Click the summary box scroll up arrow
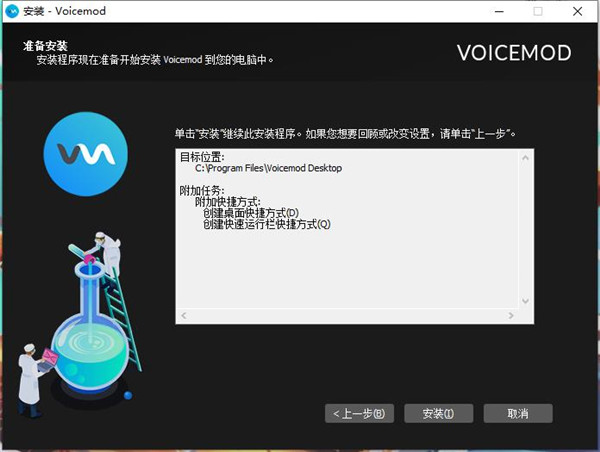 [x=525, y=158]
